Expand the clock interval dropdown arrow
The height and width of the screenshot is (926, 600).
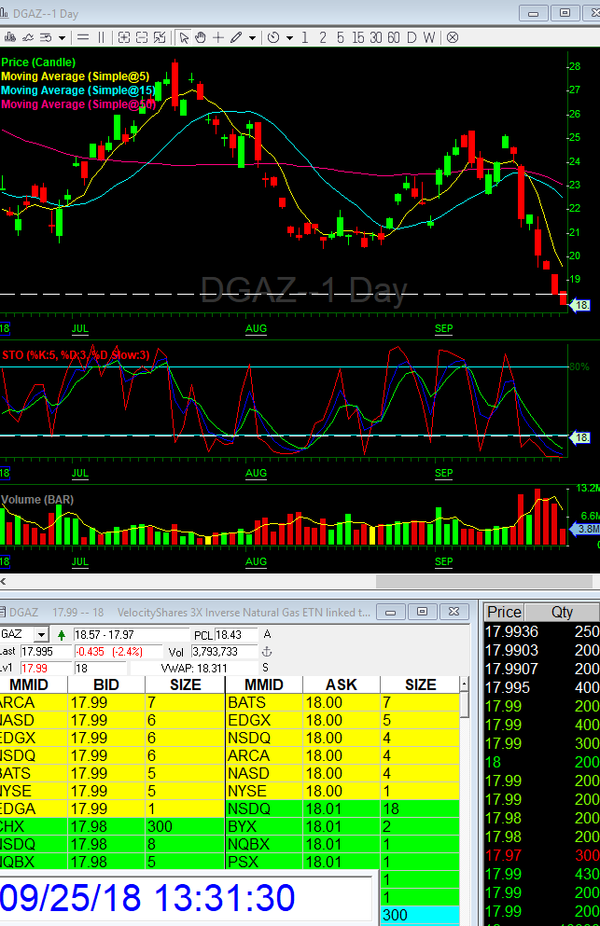(289, 37)
